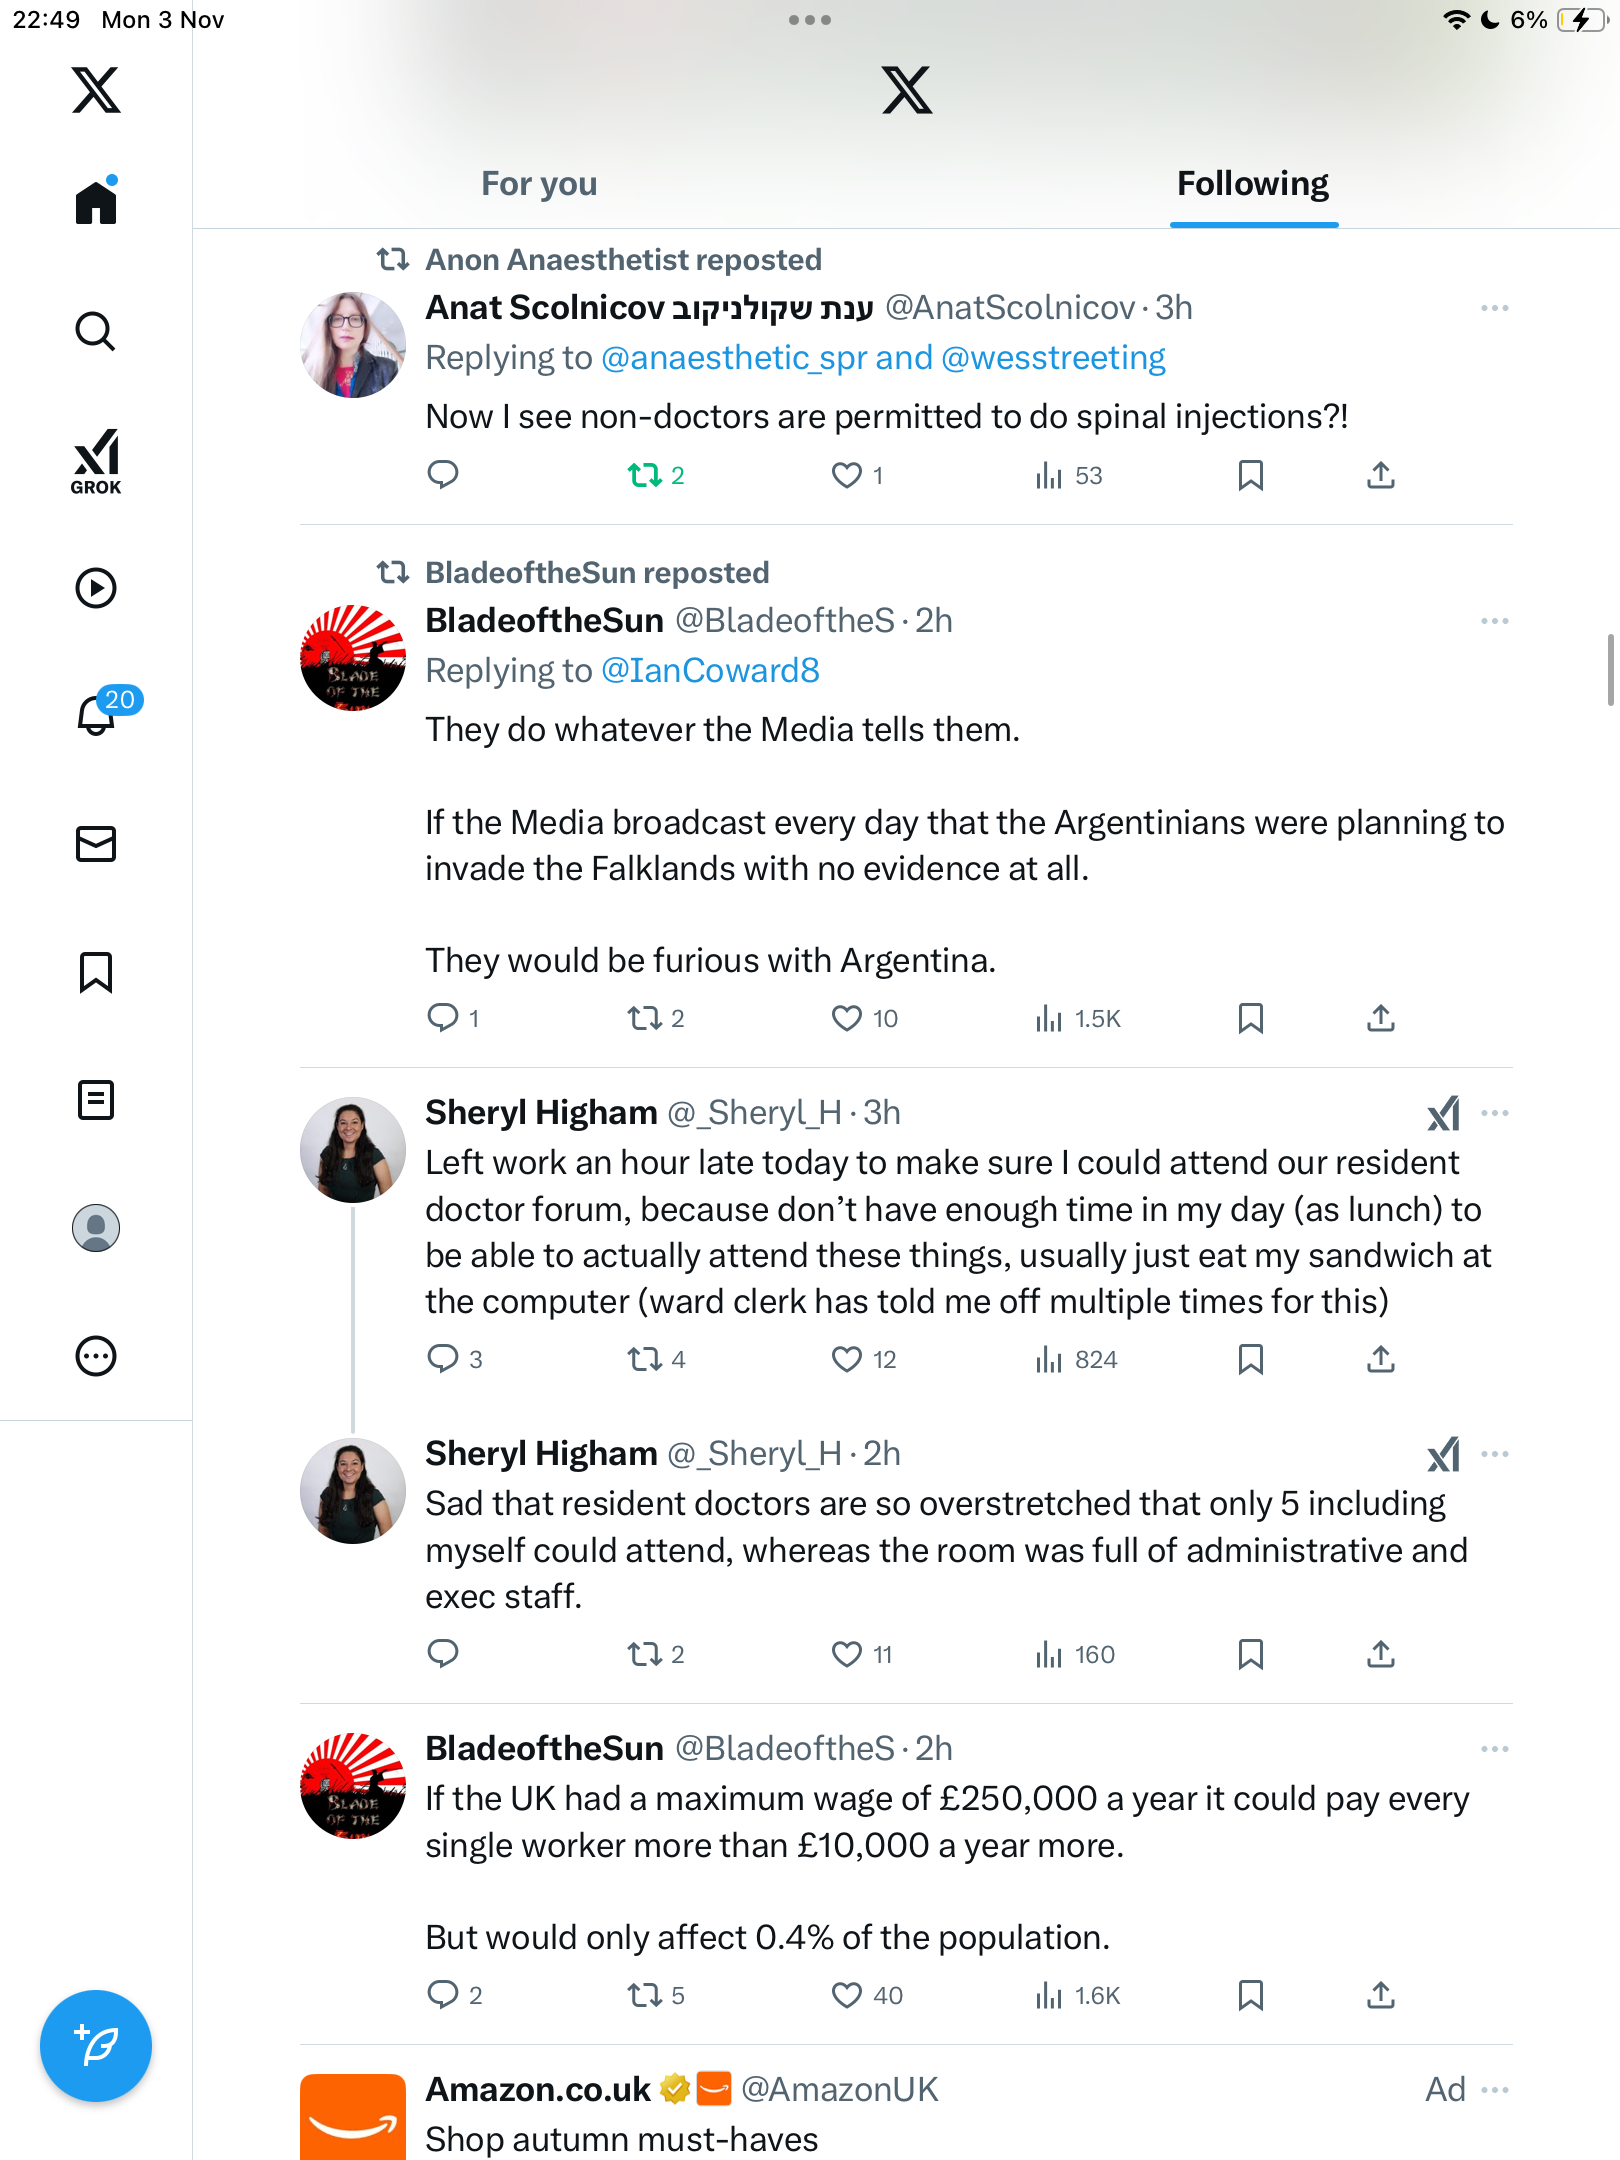Image resolution: width=1620 pixels, height=2160 pixels.
Task: Open Sheryl Higham's profile picture
Action: tap(353, 1150)
